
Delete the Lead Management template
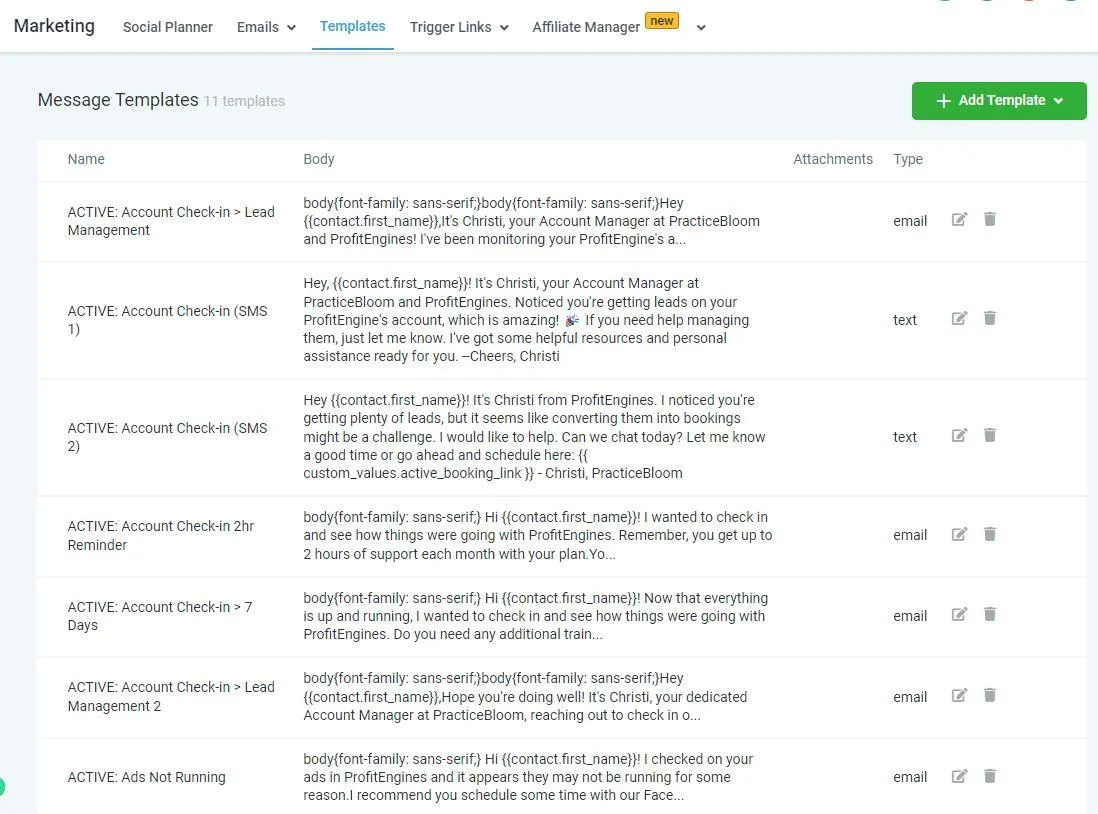(989, 219)
